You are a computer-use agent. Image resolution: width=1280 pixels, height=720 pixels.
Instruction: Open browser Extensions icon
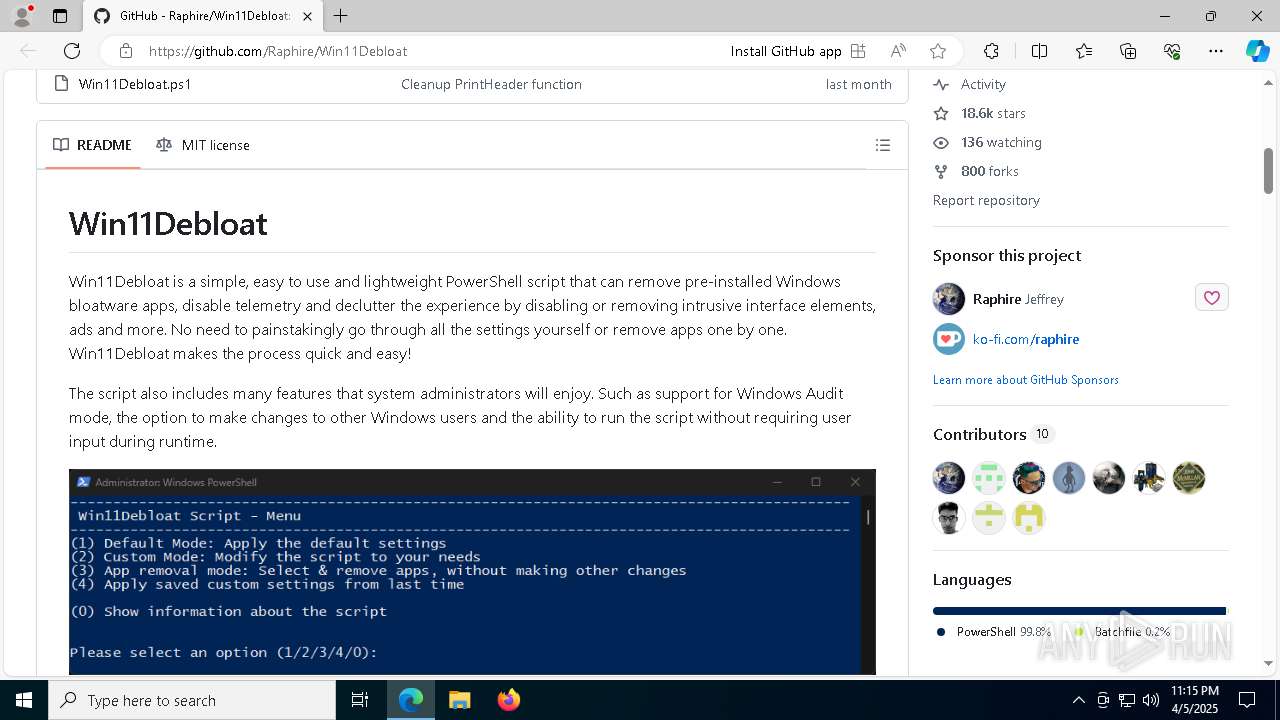(x=991, y=51)
